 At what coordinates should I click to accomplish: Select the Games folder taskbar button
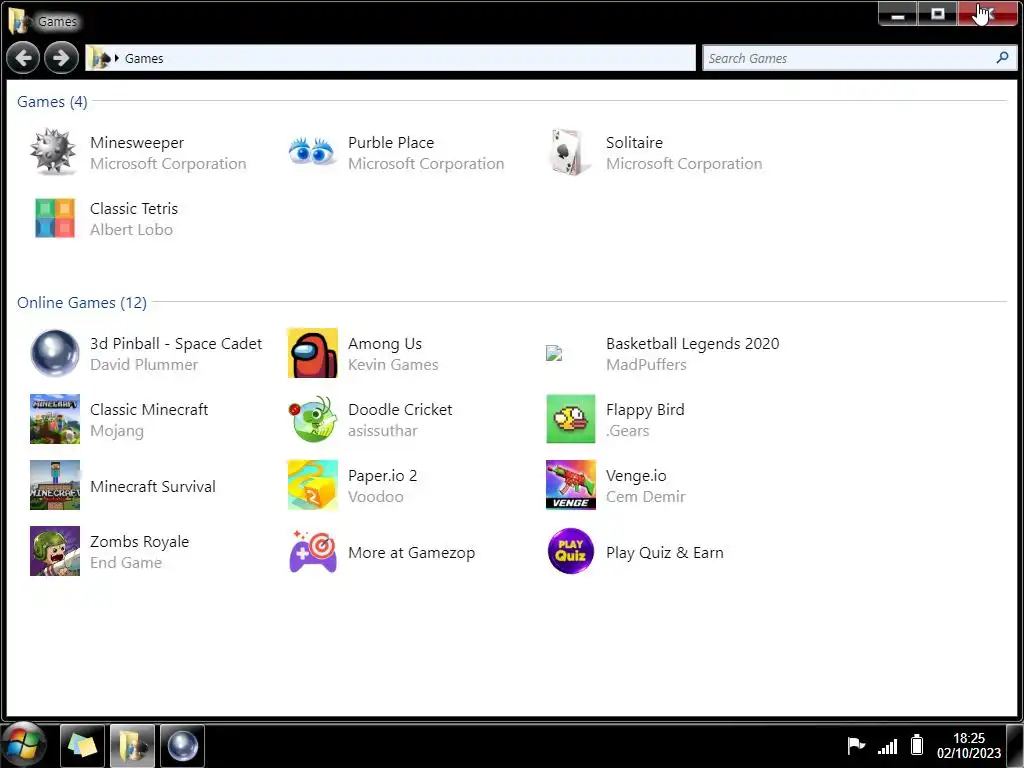(133, 745)
